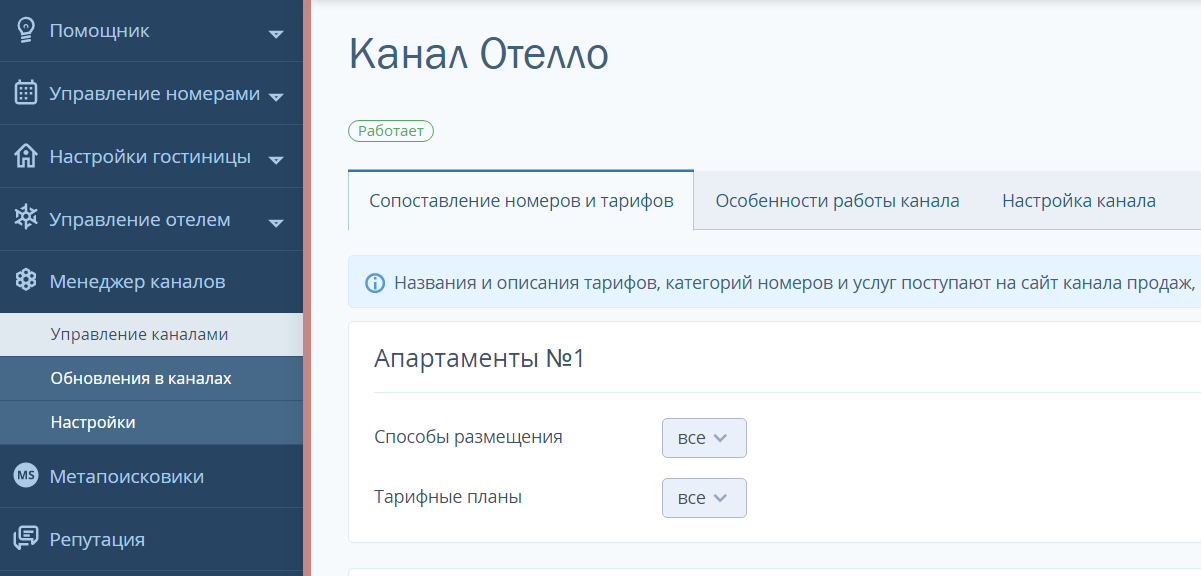Open the Настройки submenu item

click(x=151, y=423)
